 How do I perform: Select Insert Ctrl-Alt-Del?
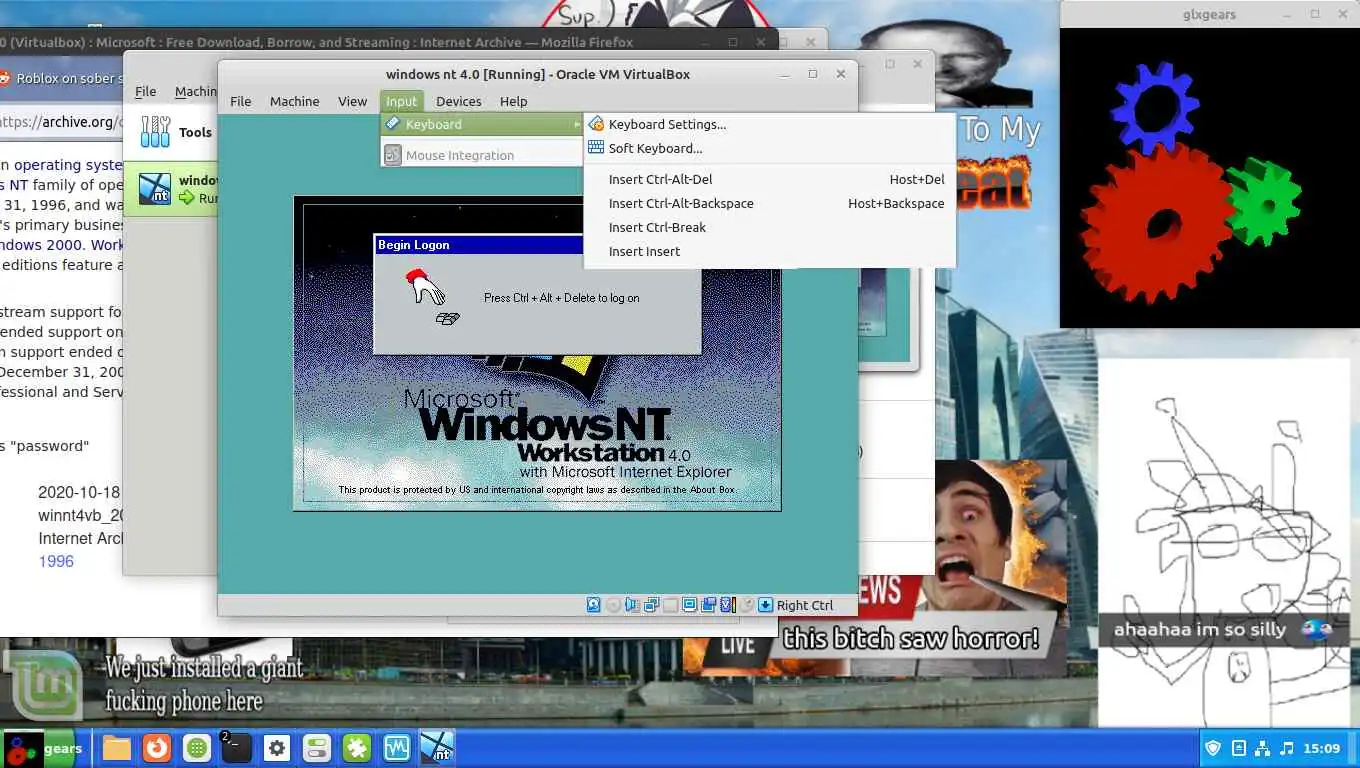770,179
